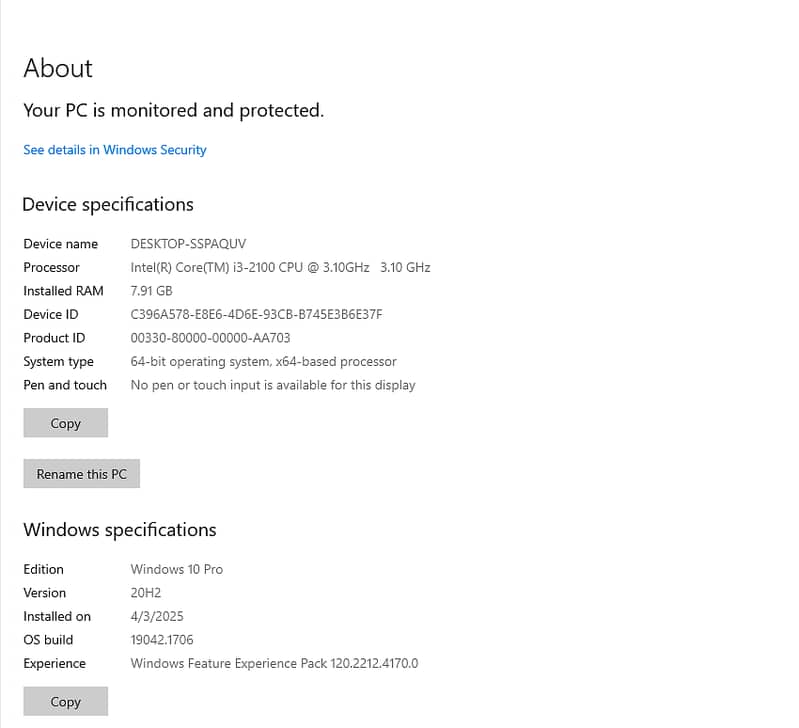
Task: Click the OS build label
Action: 48,640
